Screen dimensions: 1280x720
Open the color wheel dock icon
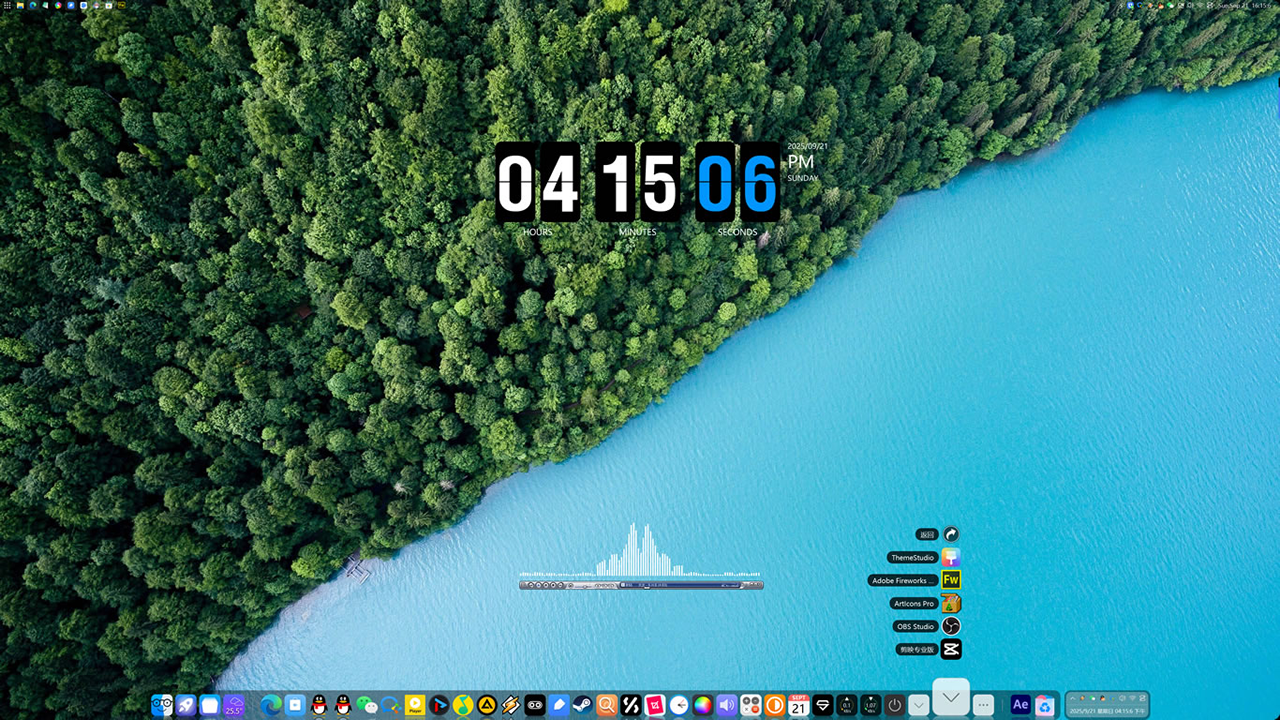703,705
